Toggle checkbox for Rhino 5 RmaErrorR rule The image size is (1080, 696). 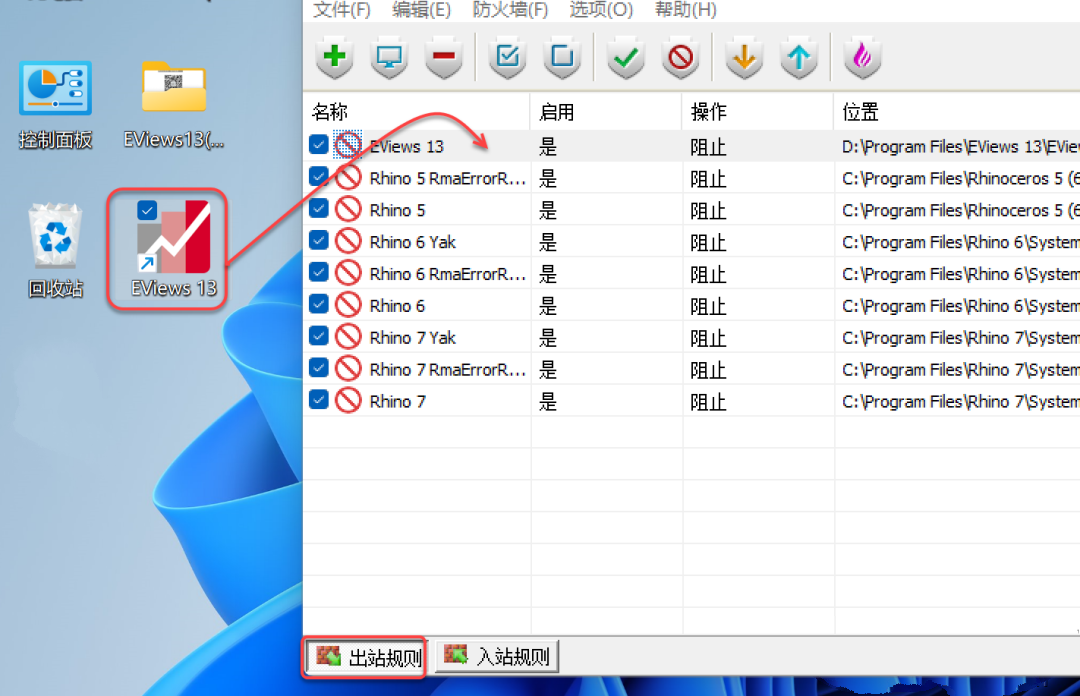point(319,176)
